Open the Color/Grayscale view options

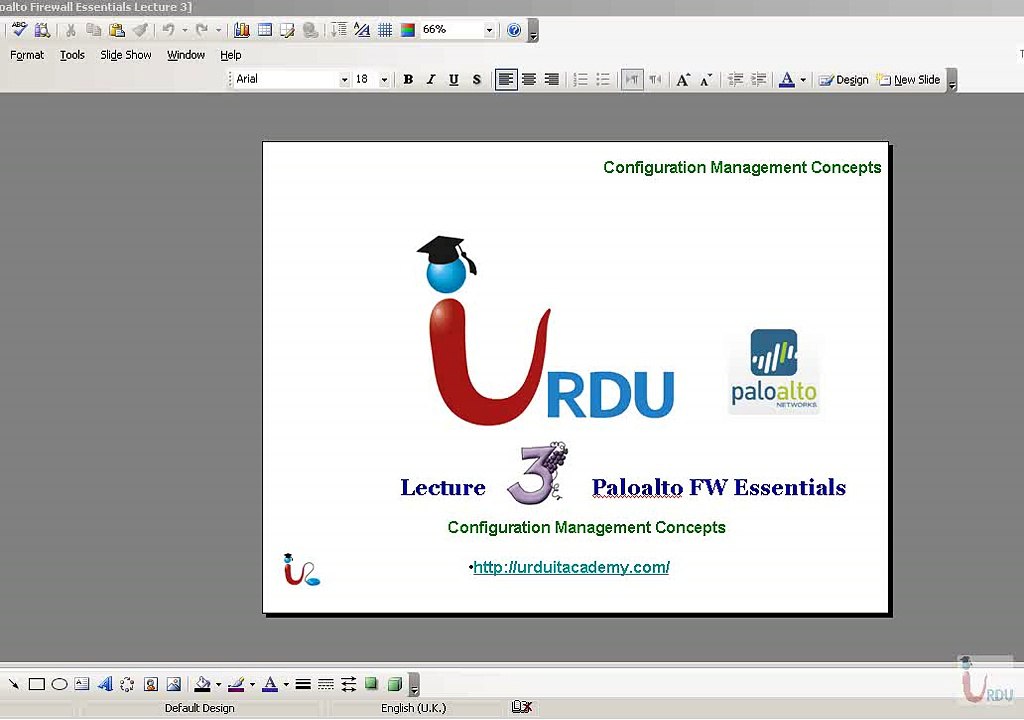click(408, 30)
